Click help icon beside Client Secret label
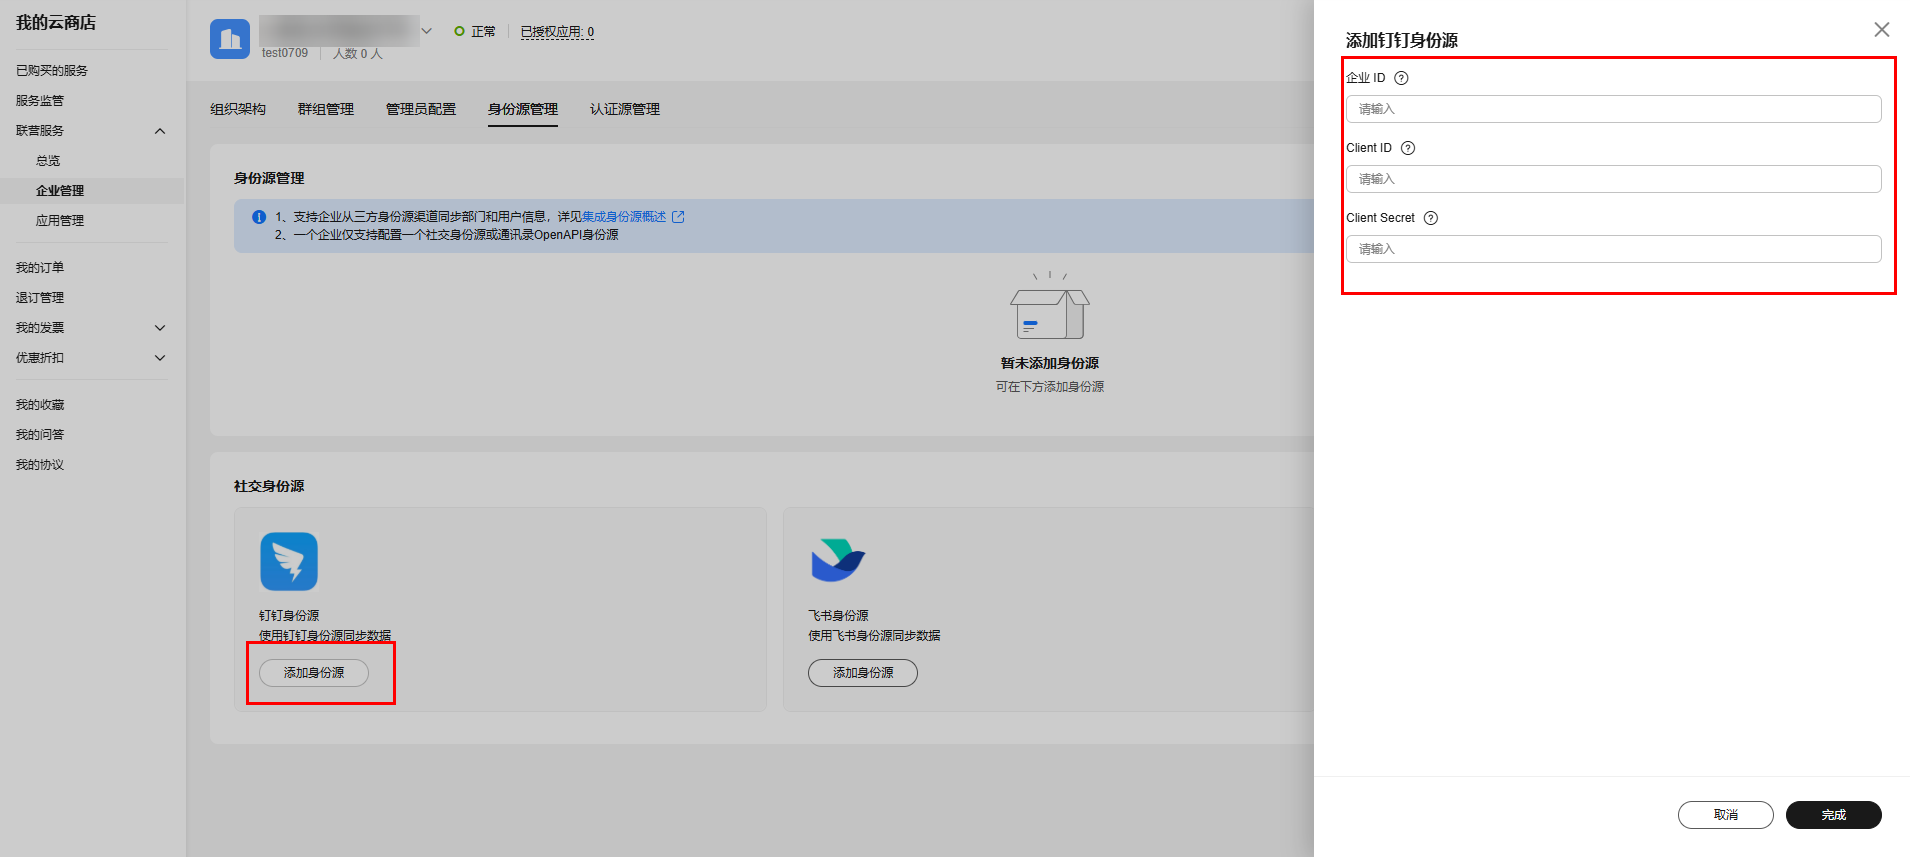 [x=1431, y=218]
